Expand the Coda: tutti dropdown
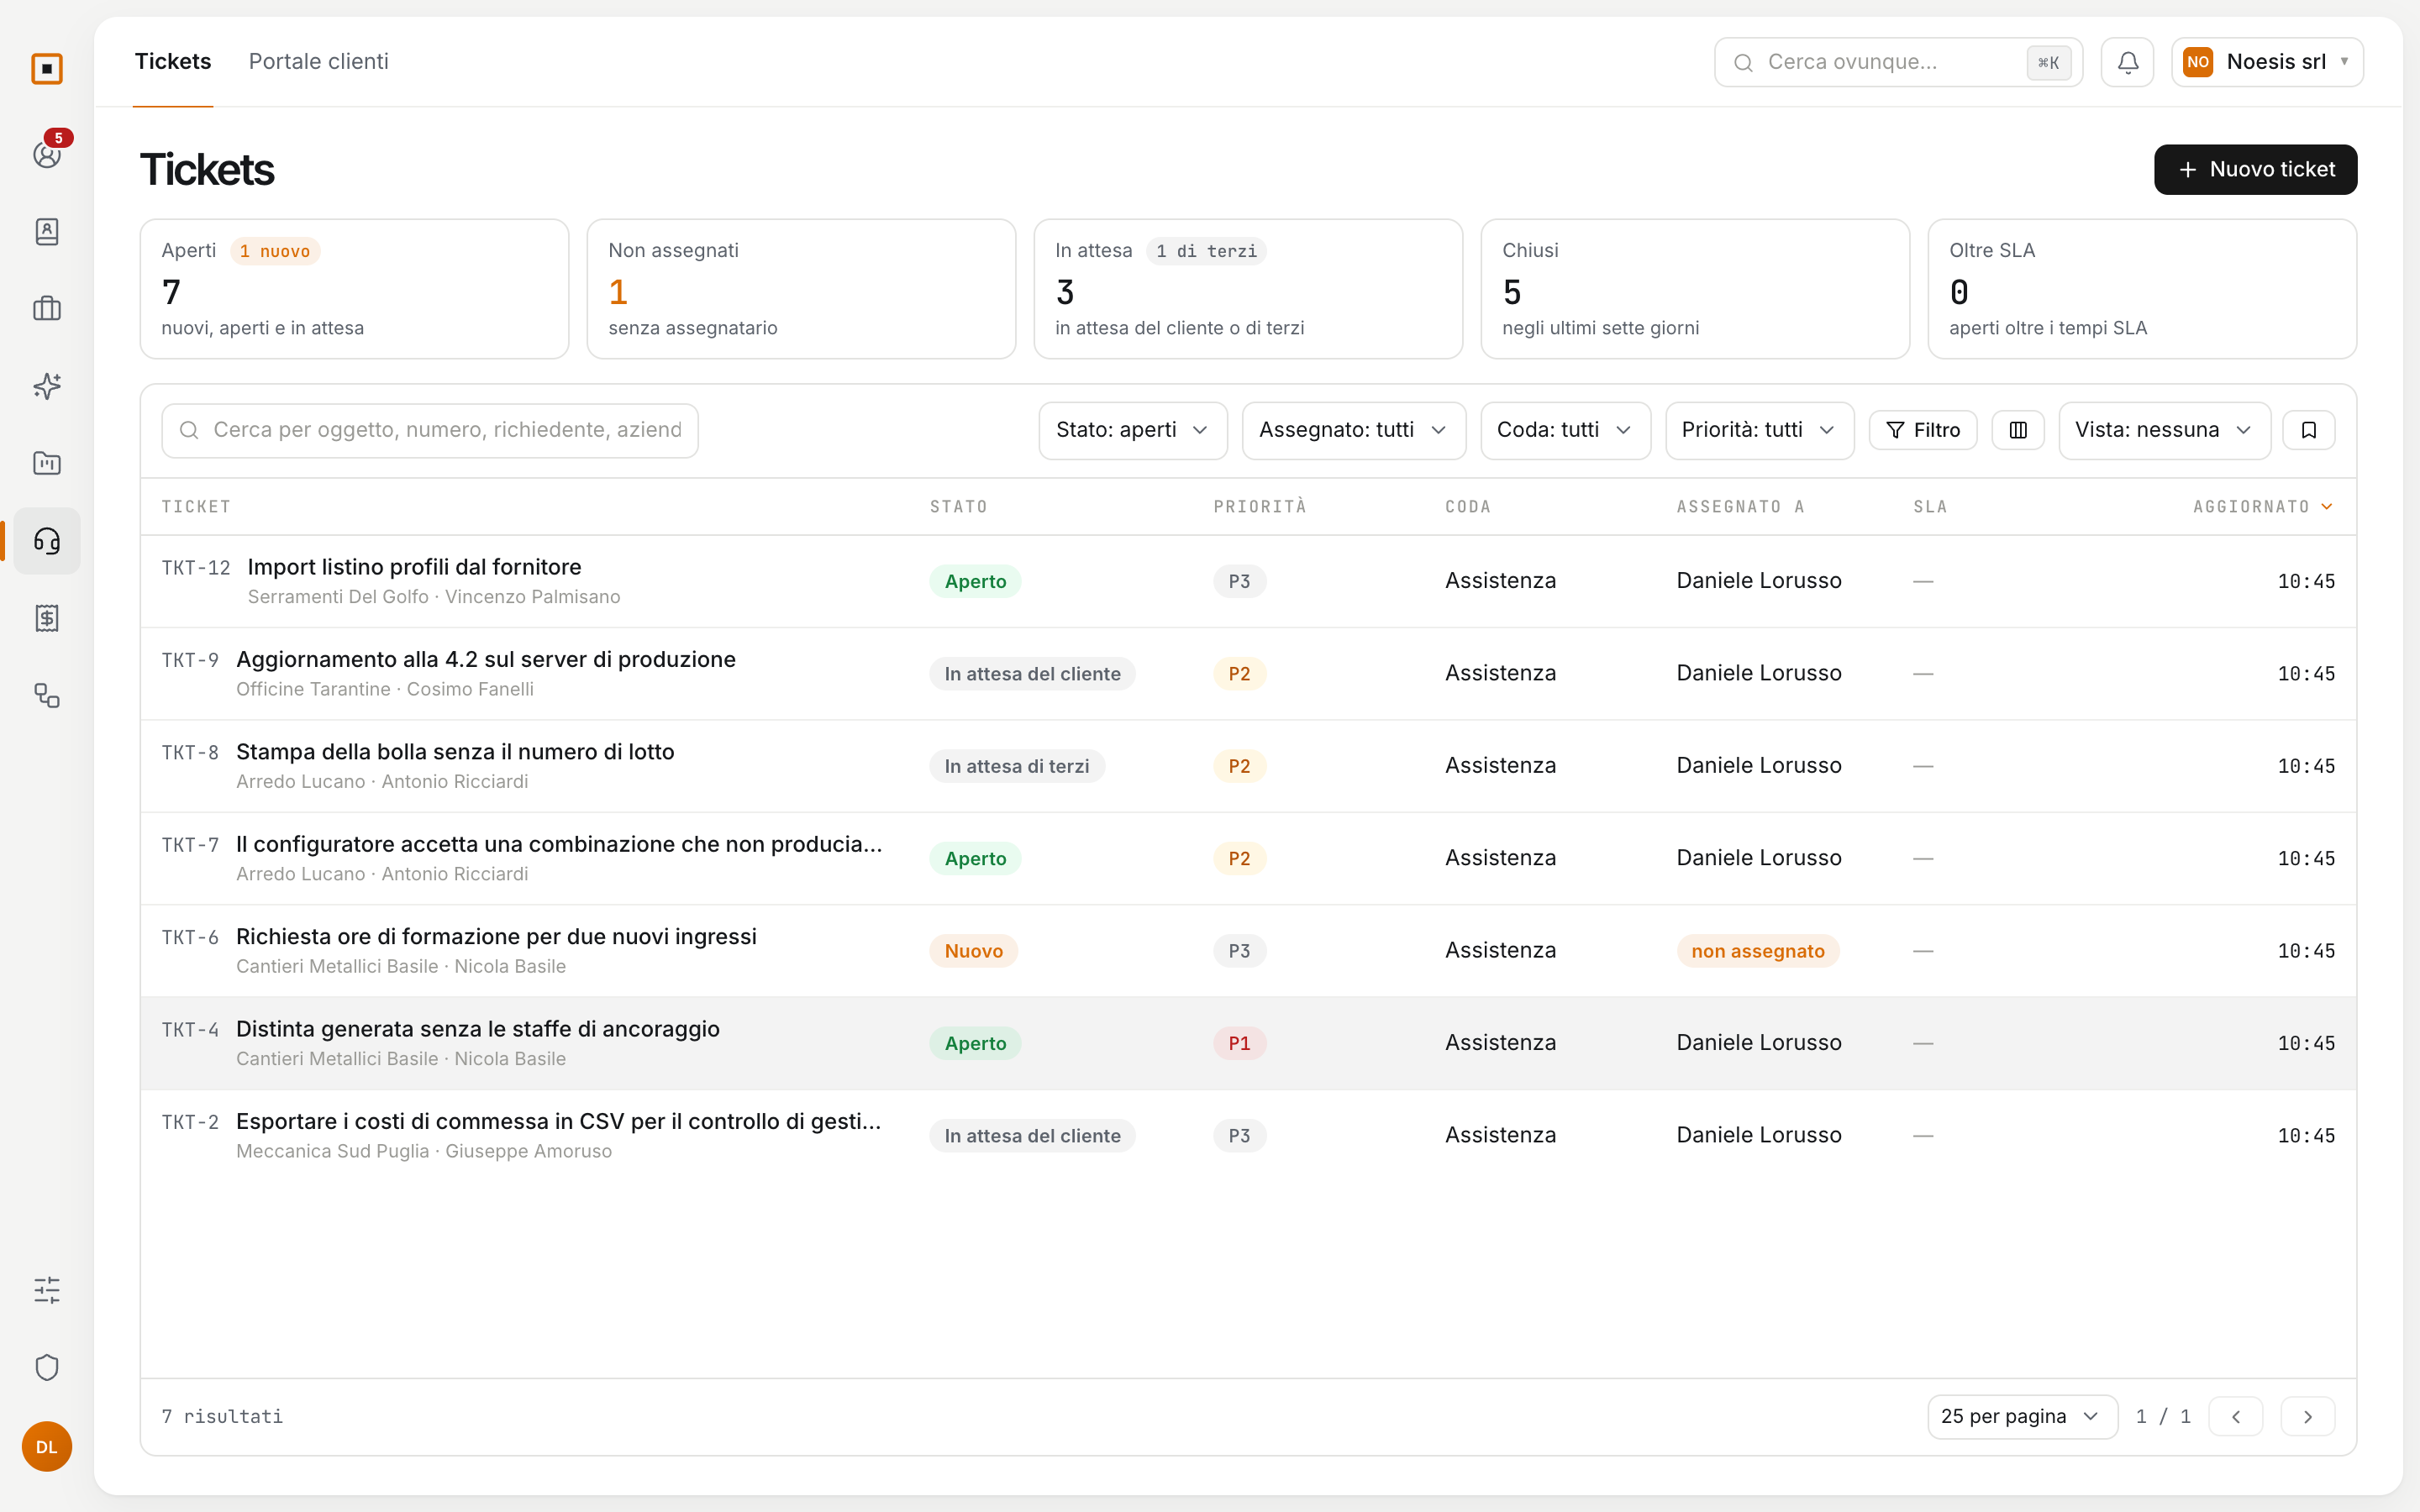This screenshot has width=2420, height=1512. click(1565, 430)
